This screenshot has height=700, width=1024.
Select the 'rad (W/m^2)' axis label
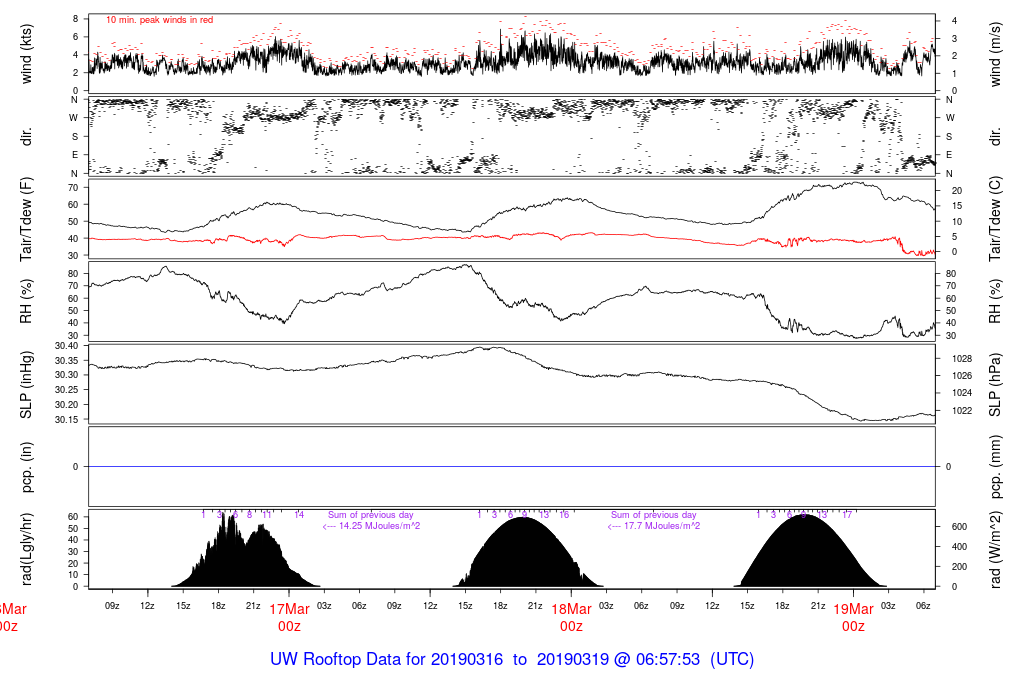point(995,550)
